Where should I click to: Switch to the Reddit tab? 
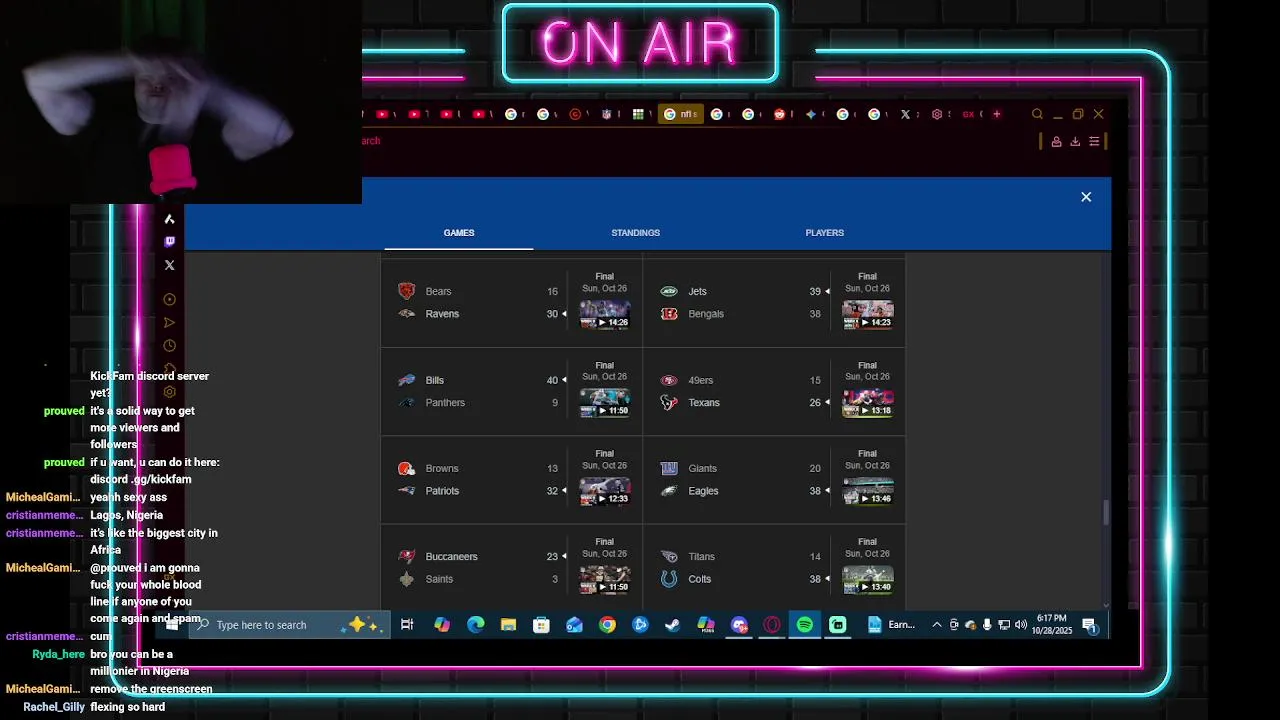point(779,114)
